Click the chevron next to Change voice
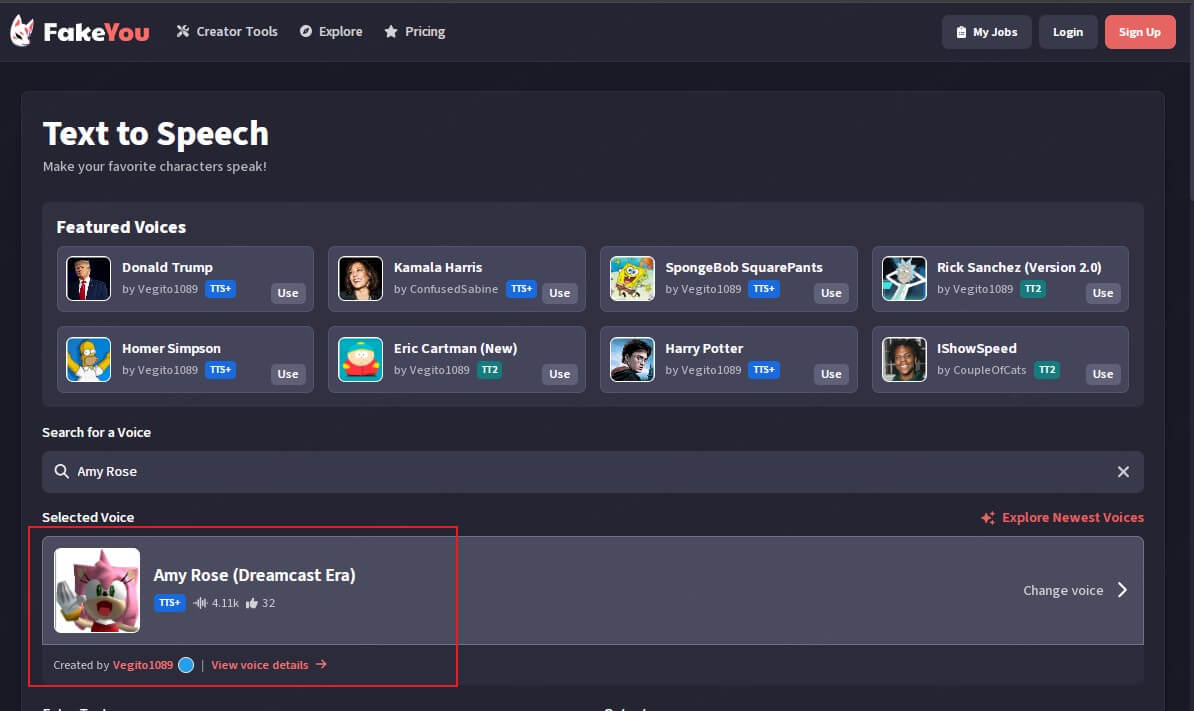Viewport: 1194px width, 711px height. pos(1122,590)
